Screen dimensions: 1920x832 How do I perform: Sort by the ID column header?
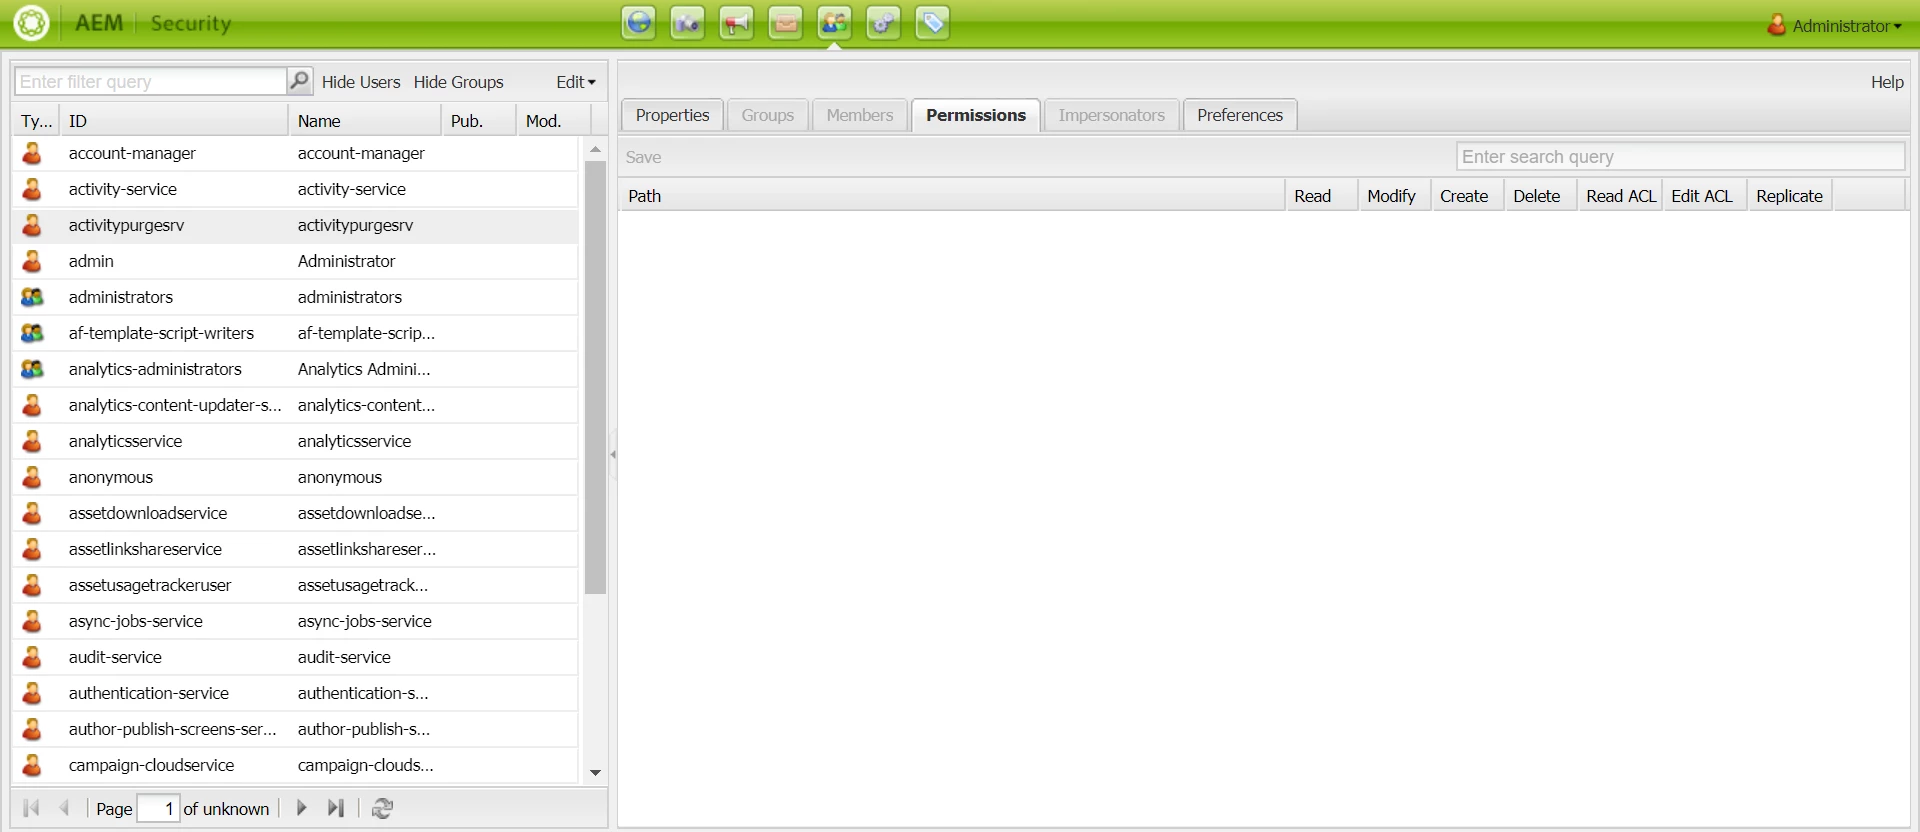174,121
